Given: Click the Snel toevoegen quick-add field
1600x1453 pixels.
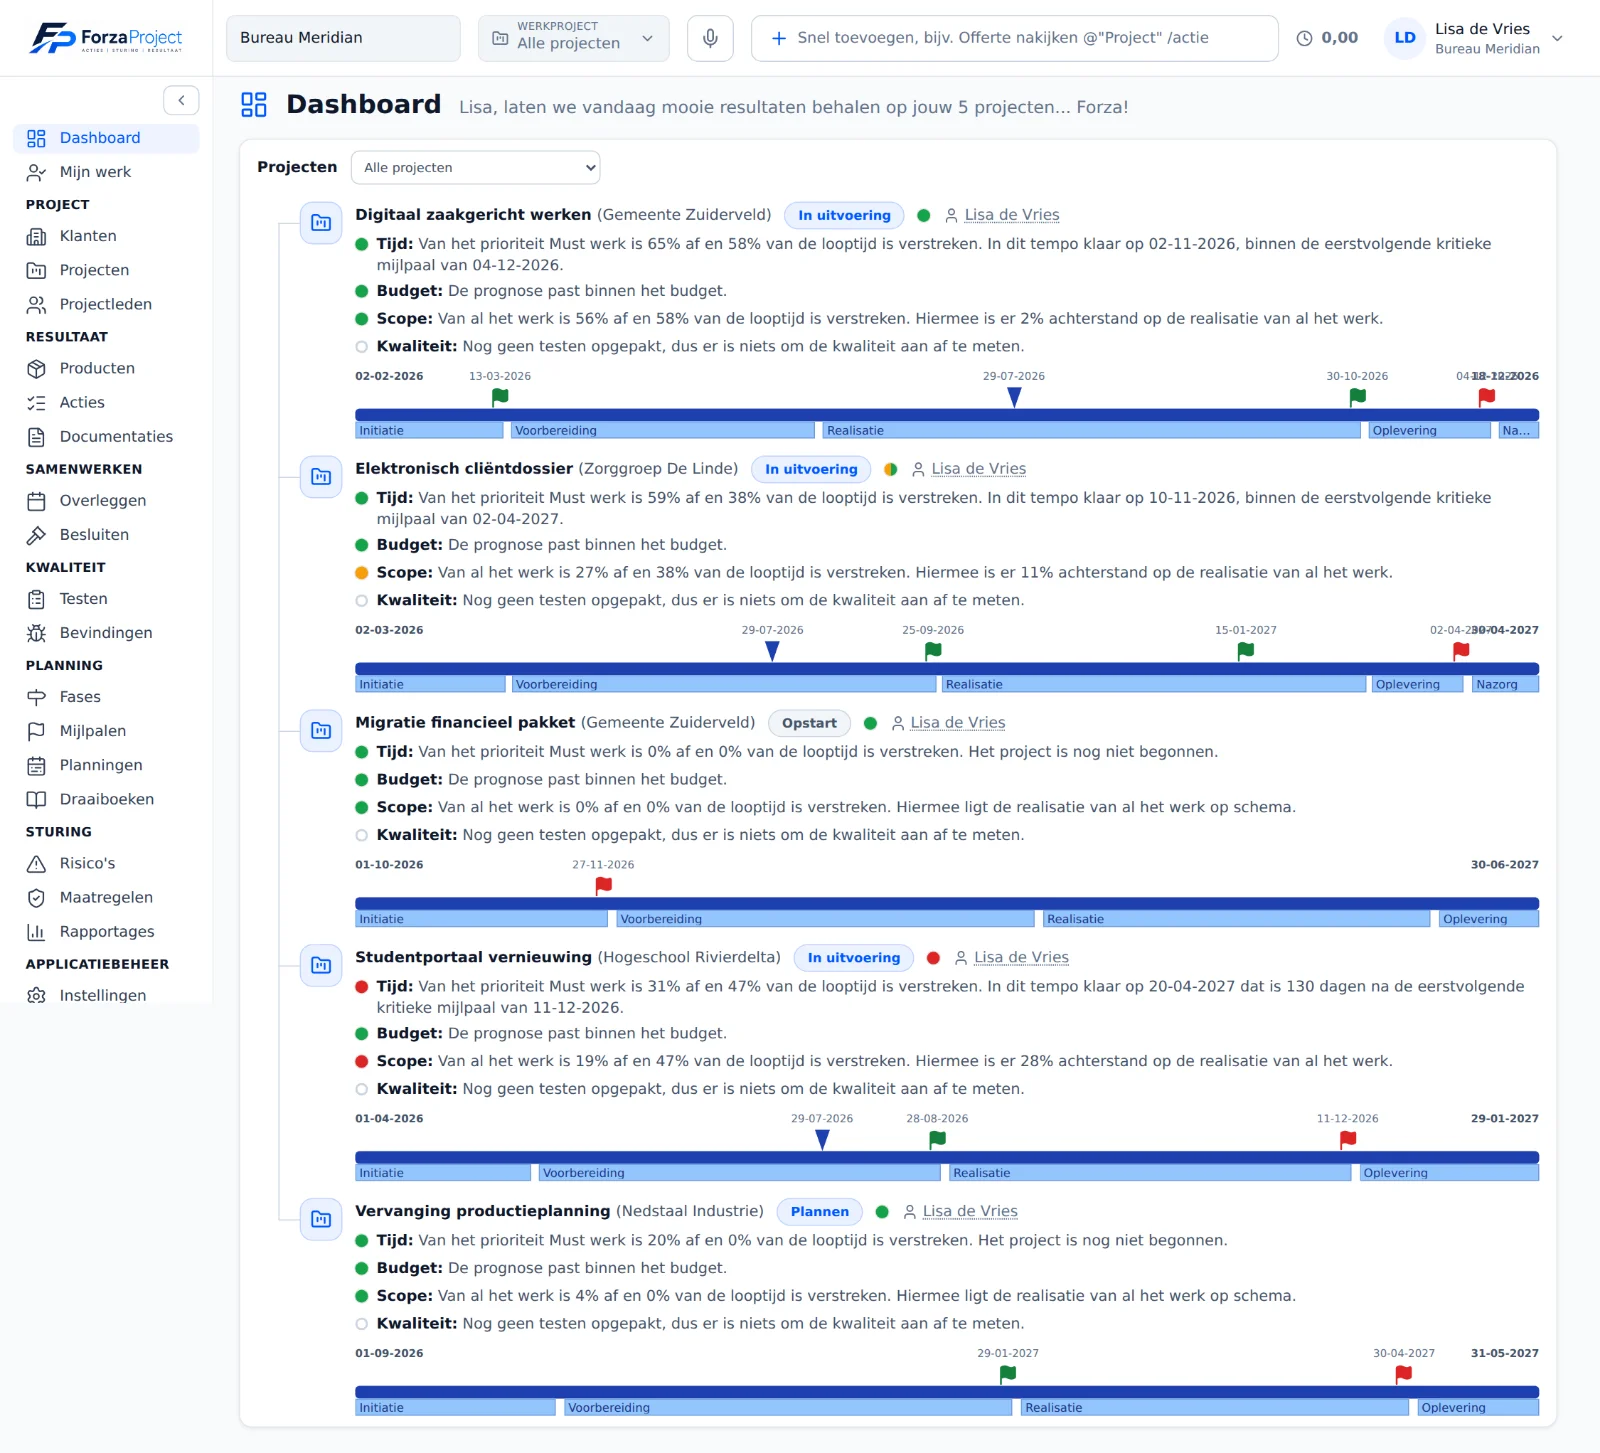Looking at the screenshot, I should coord(1015,38).
